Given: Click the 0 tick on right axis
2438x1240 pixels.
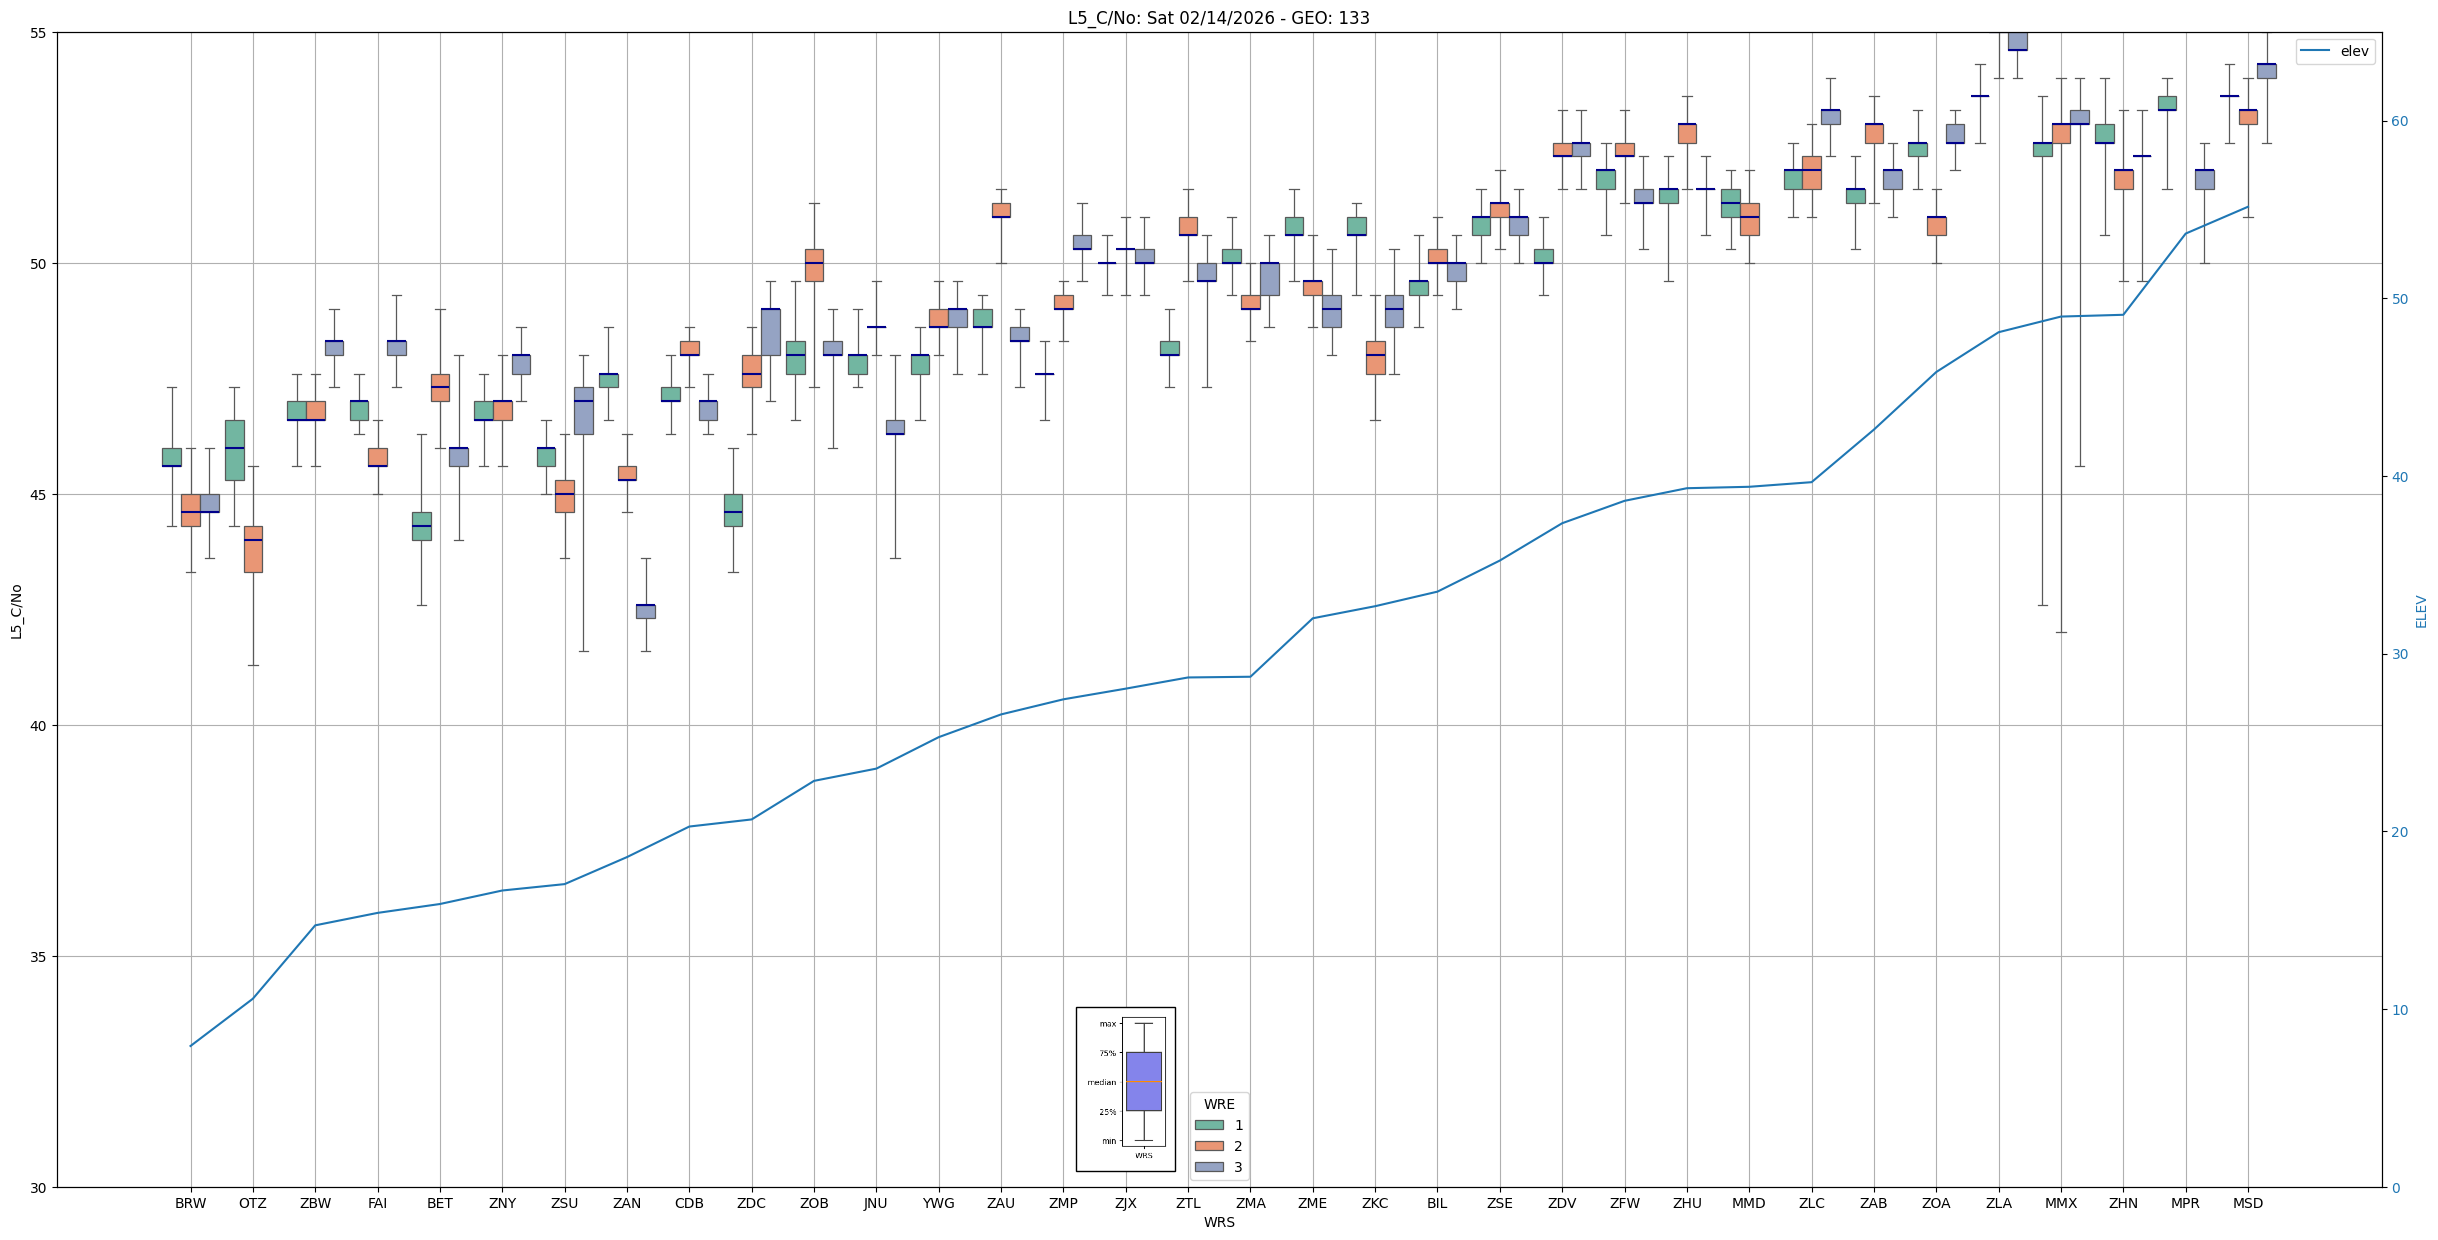Looking at the screenshot, I should (2394, 1187).
